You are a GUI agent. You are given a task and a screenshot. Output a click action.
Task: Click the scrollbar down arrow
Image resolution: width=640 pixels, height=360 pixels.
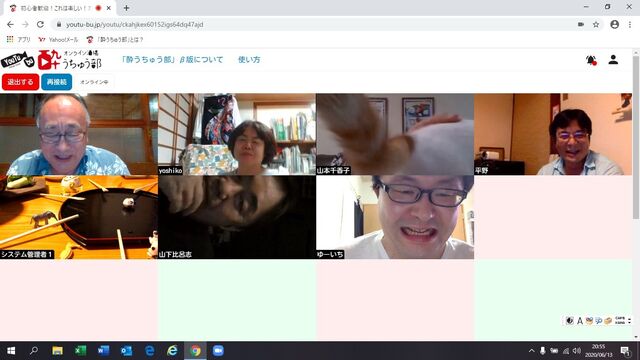(636, 337)
